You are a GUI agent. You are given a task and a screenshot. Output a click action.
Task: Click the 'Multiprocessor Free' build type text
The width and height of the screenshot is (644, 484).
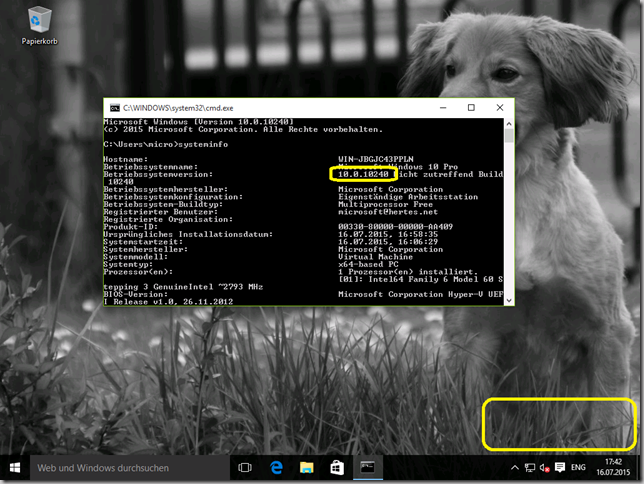(x=386, y=204)
